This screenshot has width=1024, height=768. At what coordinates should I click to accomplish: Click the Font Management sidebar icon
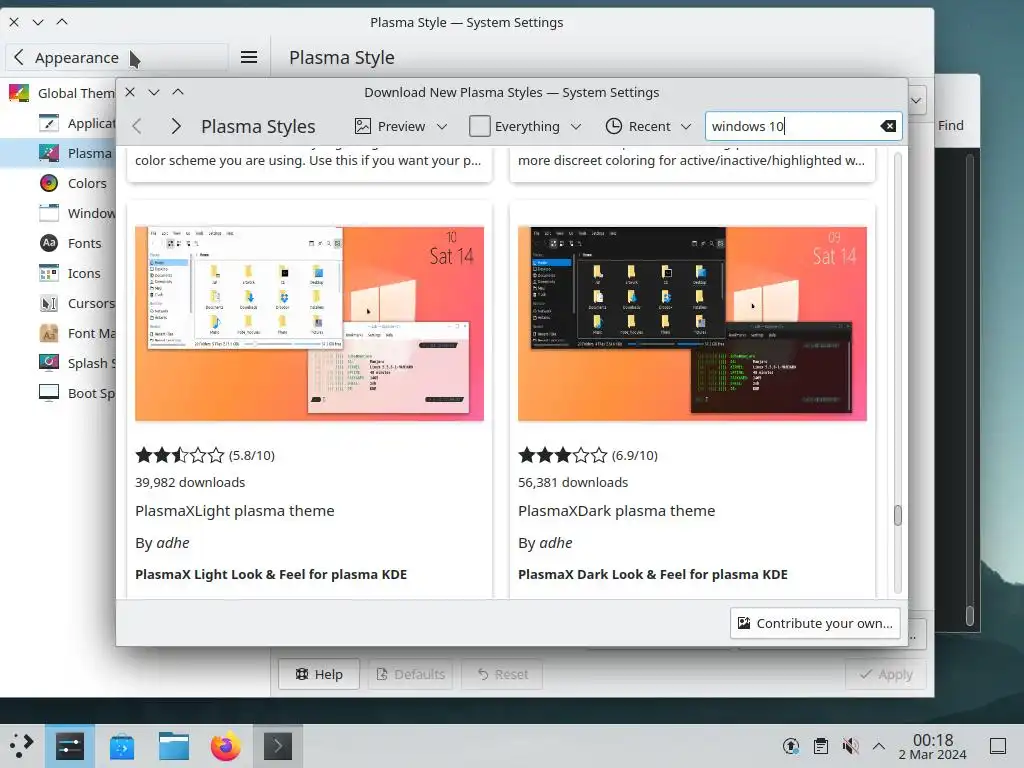49,333
